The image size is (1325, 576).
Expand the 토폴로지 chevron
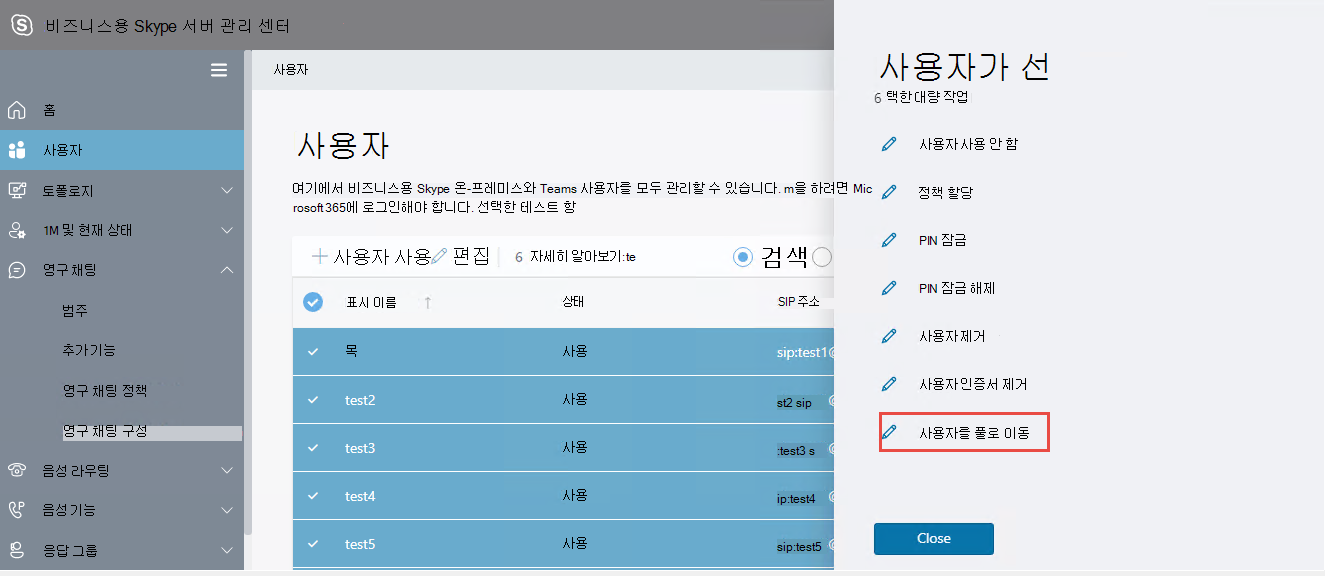coord(227,190)
